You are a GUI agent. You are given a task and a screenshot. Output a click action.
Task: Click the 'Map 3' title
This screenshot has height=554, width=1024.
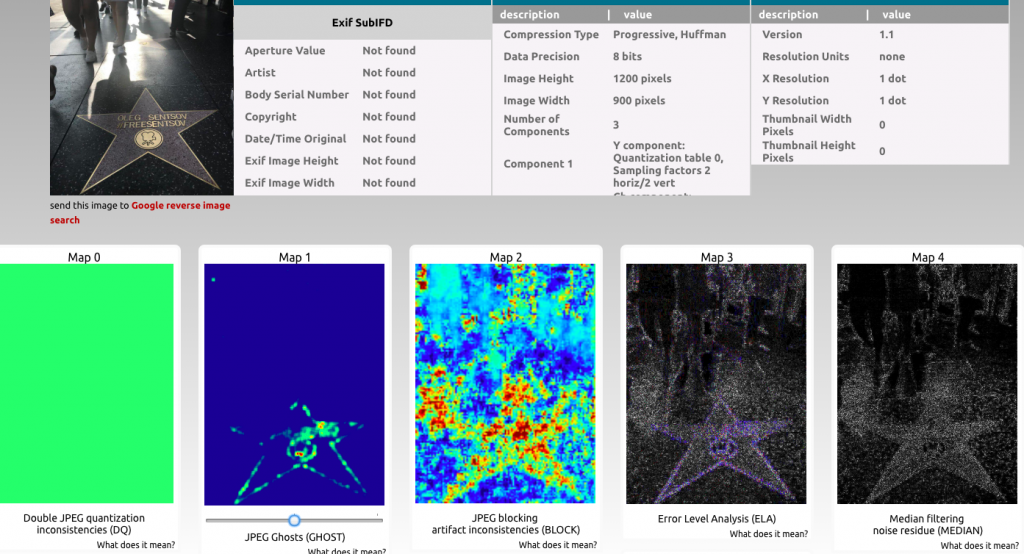point(716,257)
